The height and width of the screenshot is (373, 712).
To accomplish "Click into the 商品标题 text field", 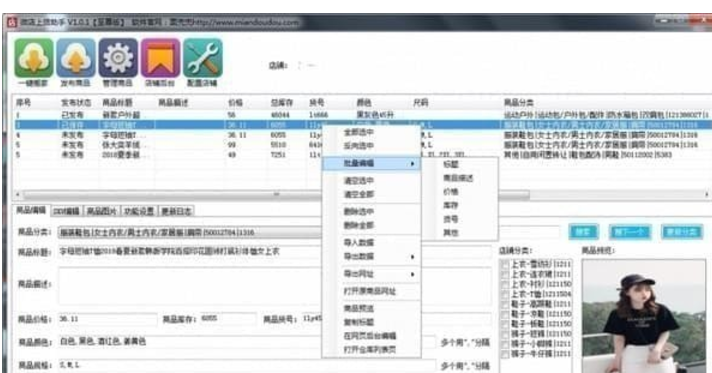I will pos(275,251).
